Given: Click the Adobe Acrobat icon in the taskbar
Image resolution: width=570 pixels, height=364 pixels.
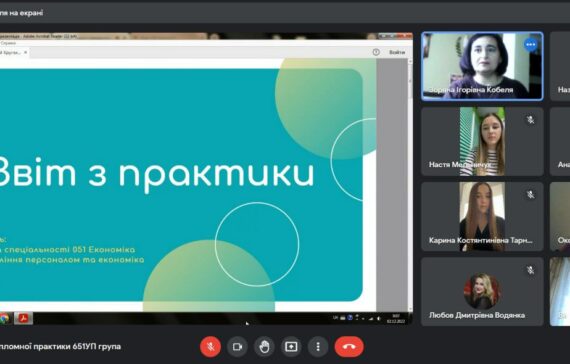Looking at the screenshot, I should coord(23,318).
